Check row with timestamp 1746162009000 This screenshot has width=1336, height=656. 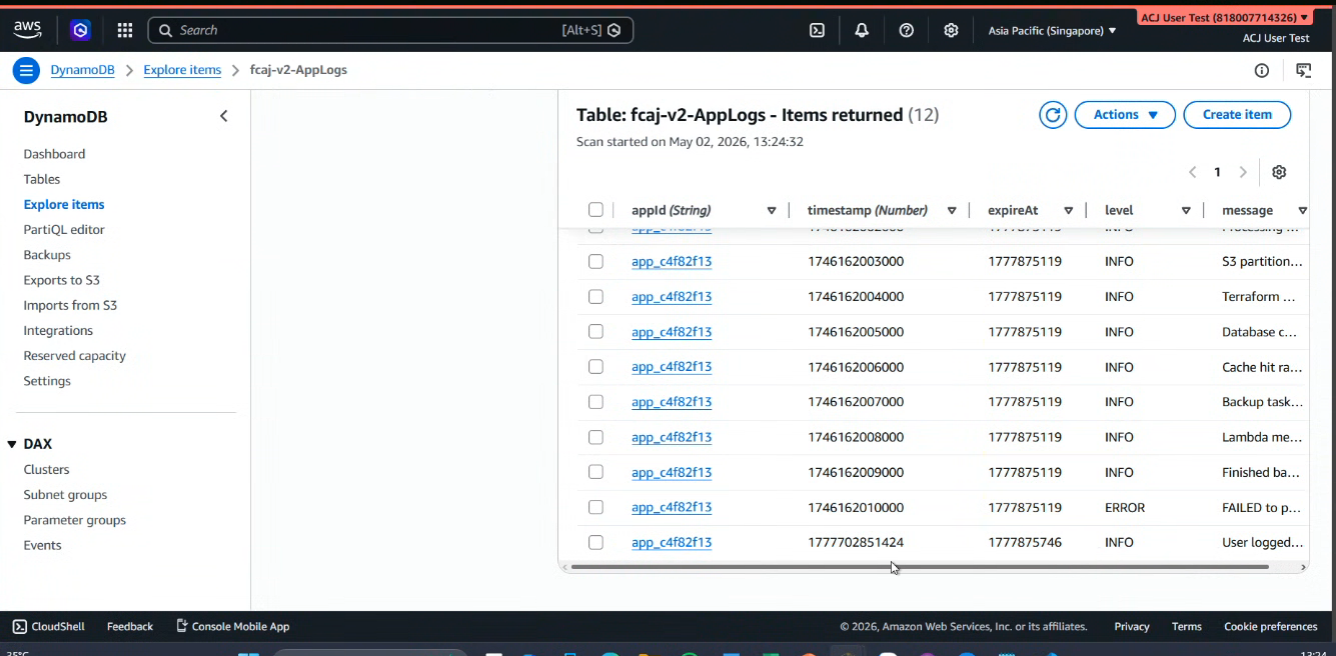[596, 472]
